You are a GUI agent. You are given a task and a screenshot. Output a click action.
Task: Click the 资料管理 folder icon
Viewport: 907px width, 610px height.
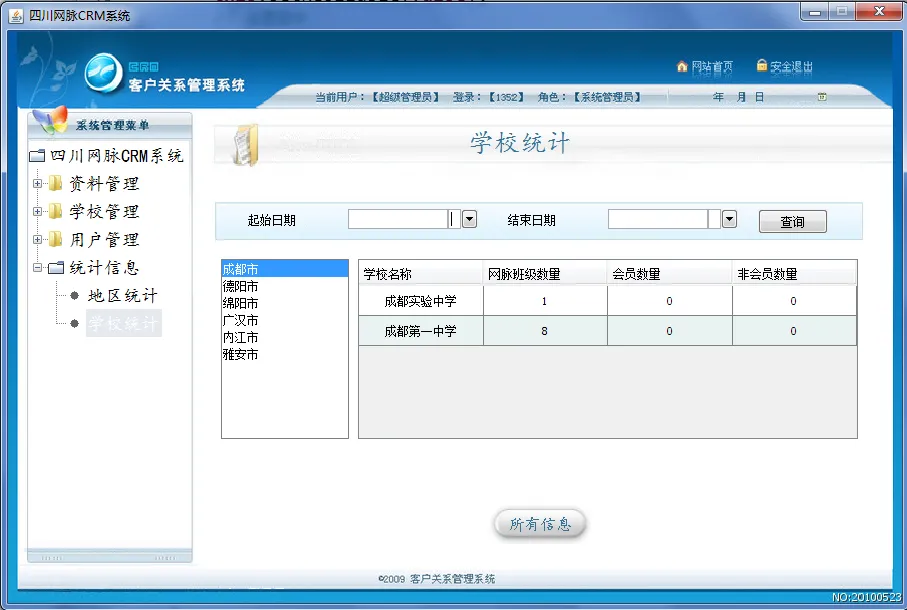55,184
